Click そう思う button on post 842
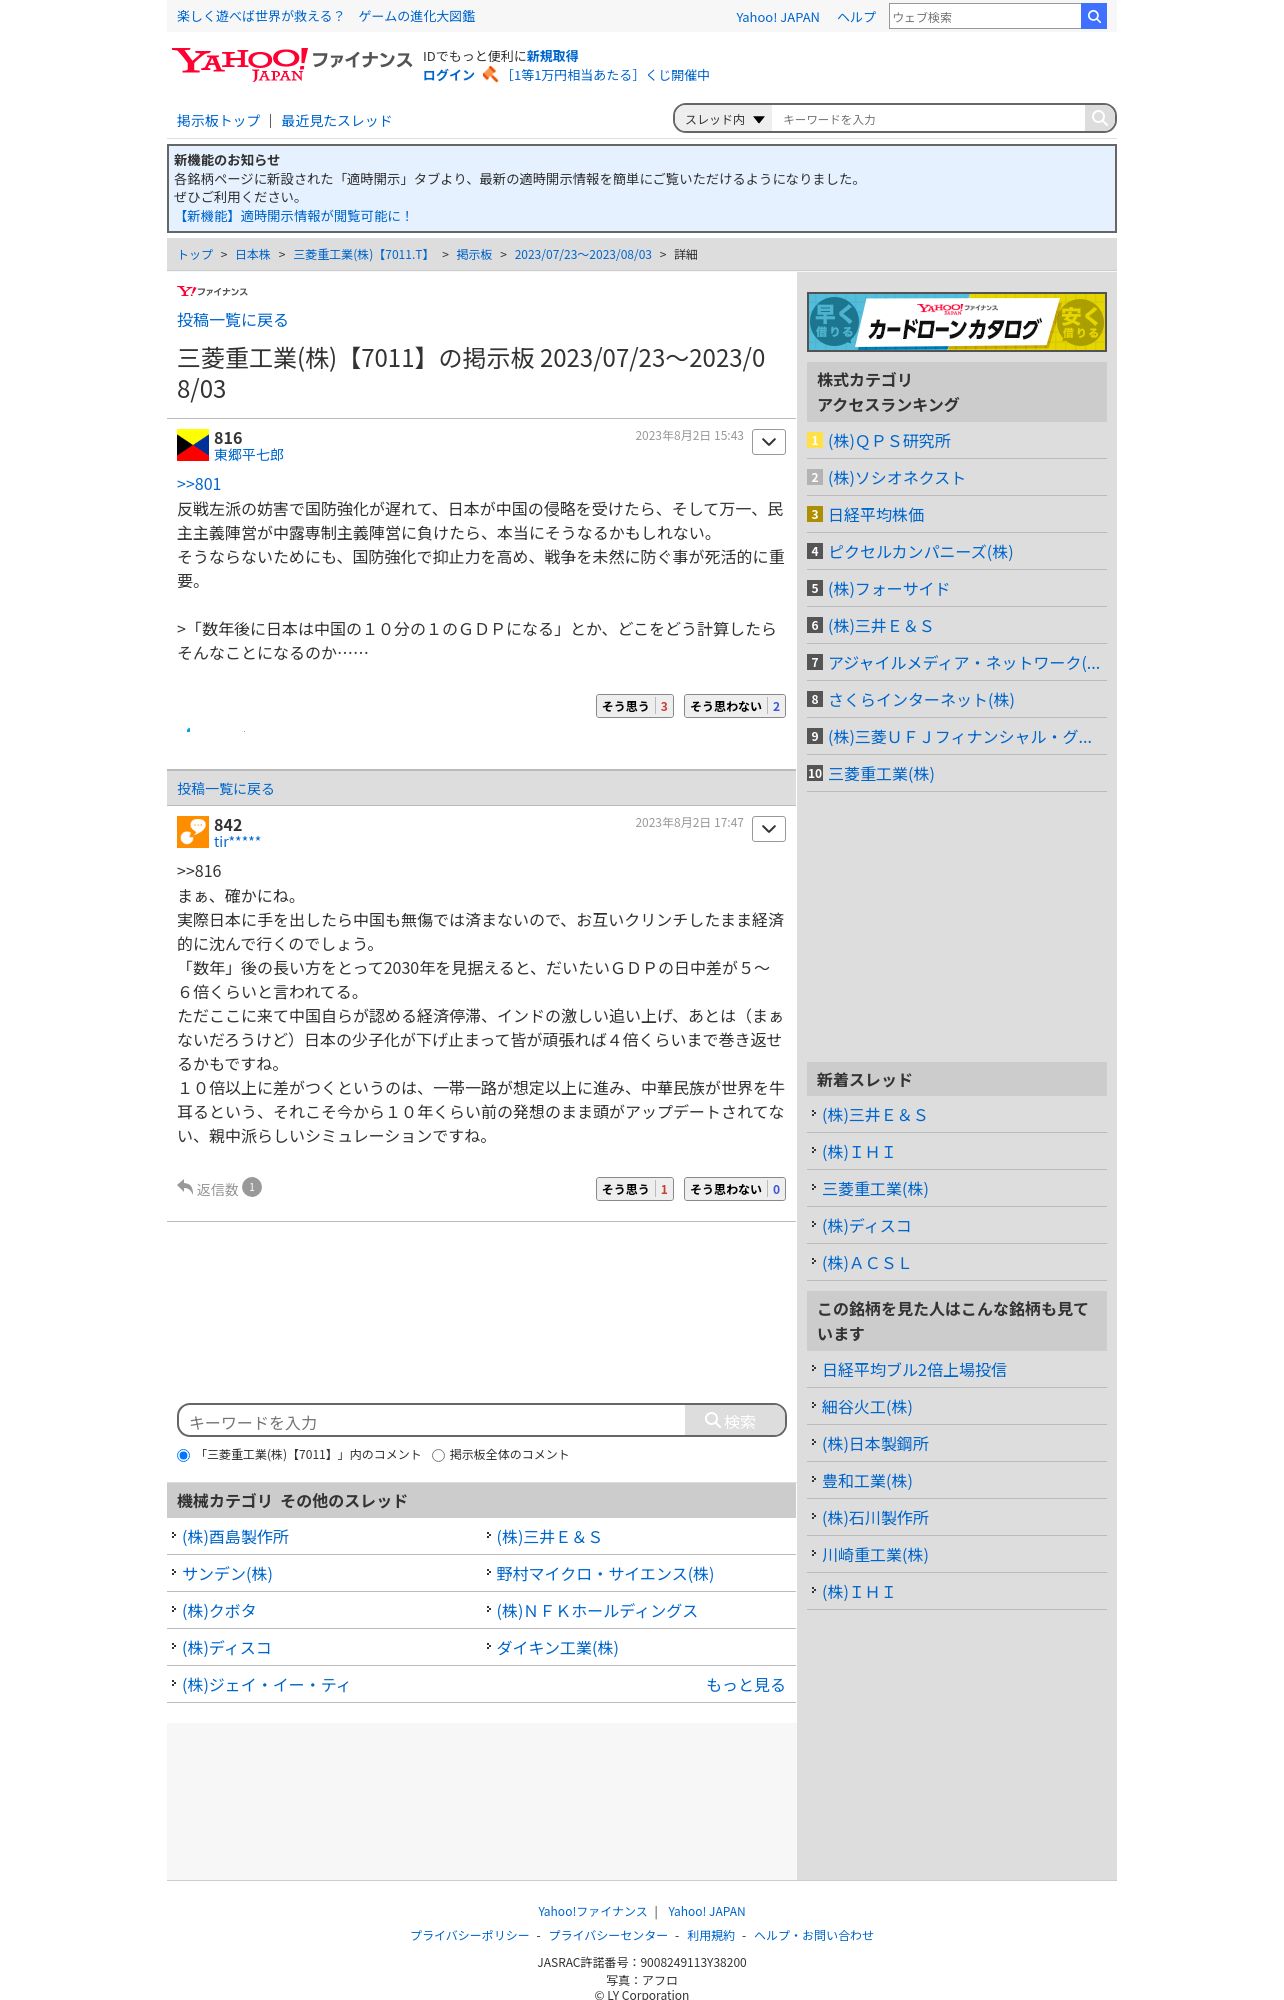 [x=635, y=1189]
